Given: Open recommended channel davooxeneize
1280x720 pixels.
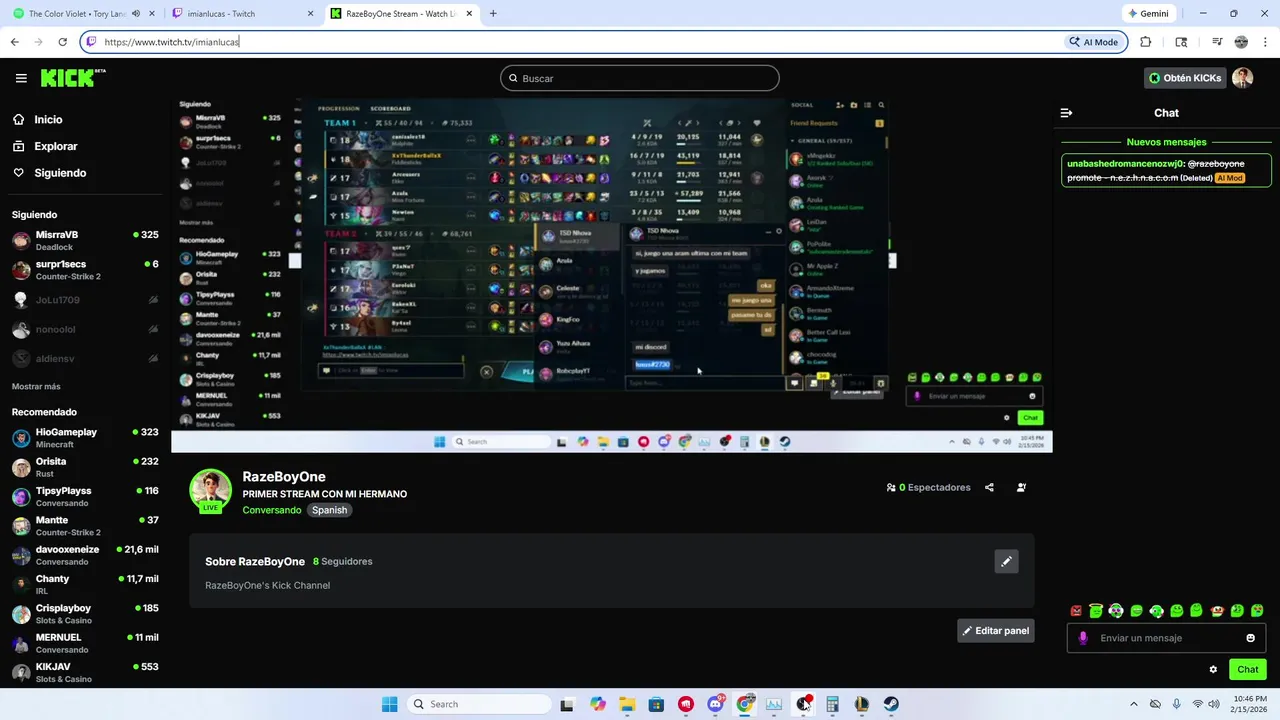Looking at the screenshot, I should point(85,555).
